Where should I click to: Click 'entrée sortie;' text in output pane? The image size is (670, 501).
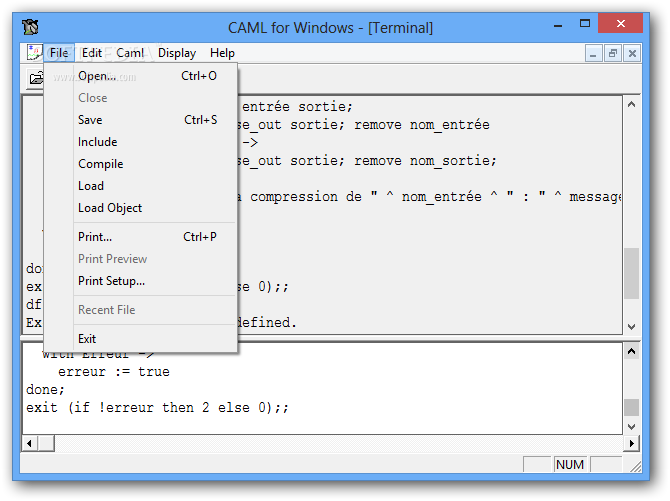point(297,106)
